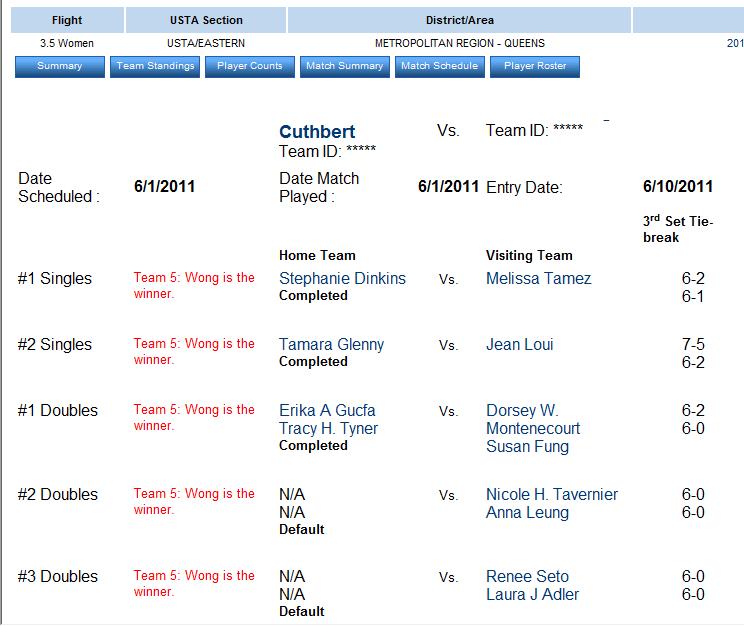The image size is (744, 626).
Task: Show the Player Roster tab
Action: click(535, 67)
